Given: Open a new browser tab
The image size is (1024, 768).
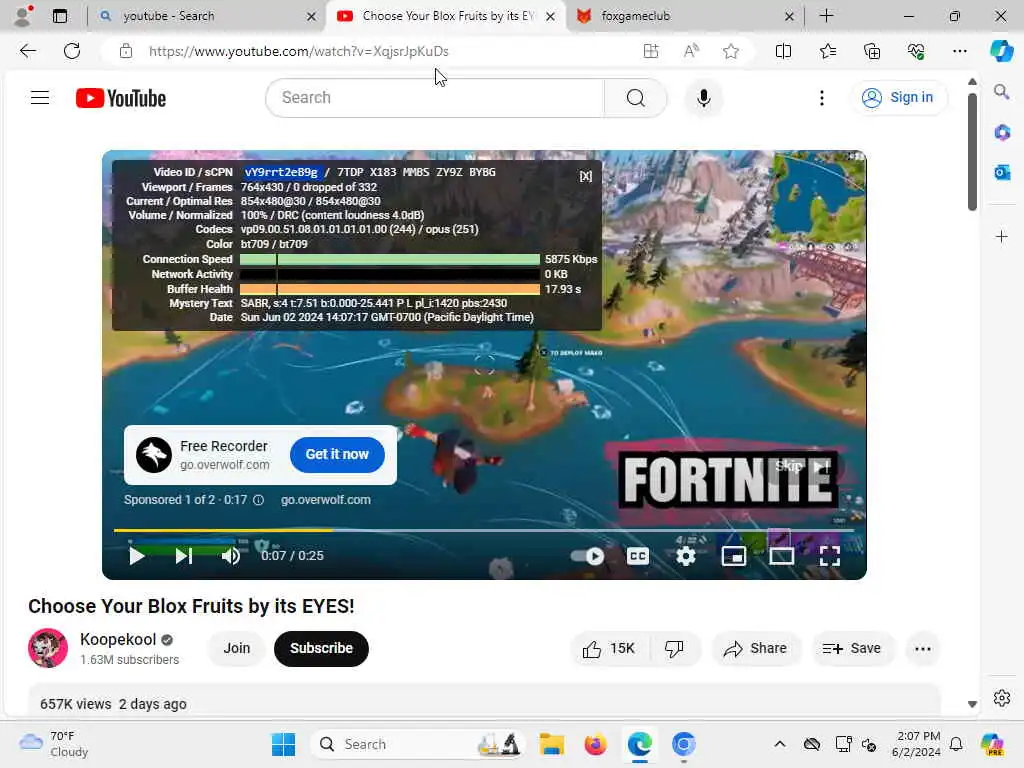Looking at the screenshot, I should [826, 16].
